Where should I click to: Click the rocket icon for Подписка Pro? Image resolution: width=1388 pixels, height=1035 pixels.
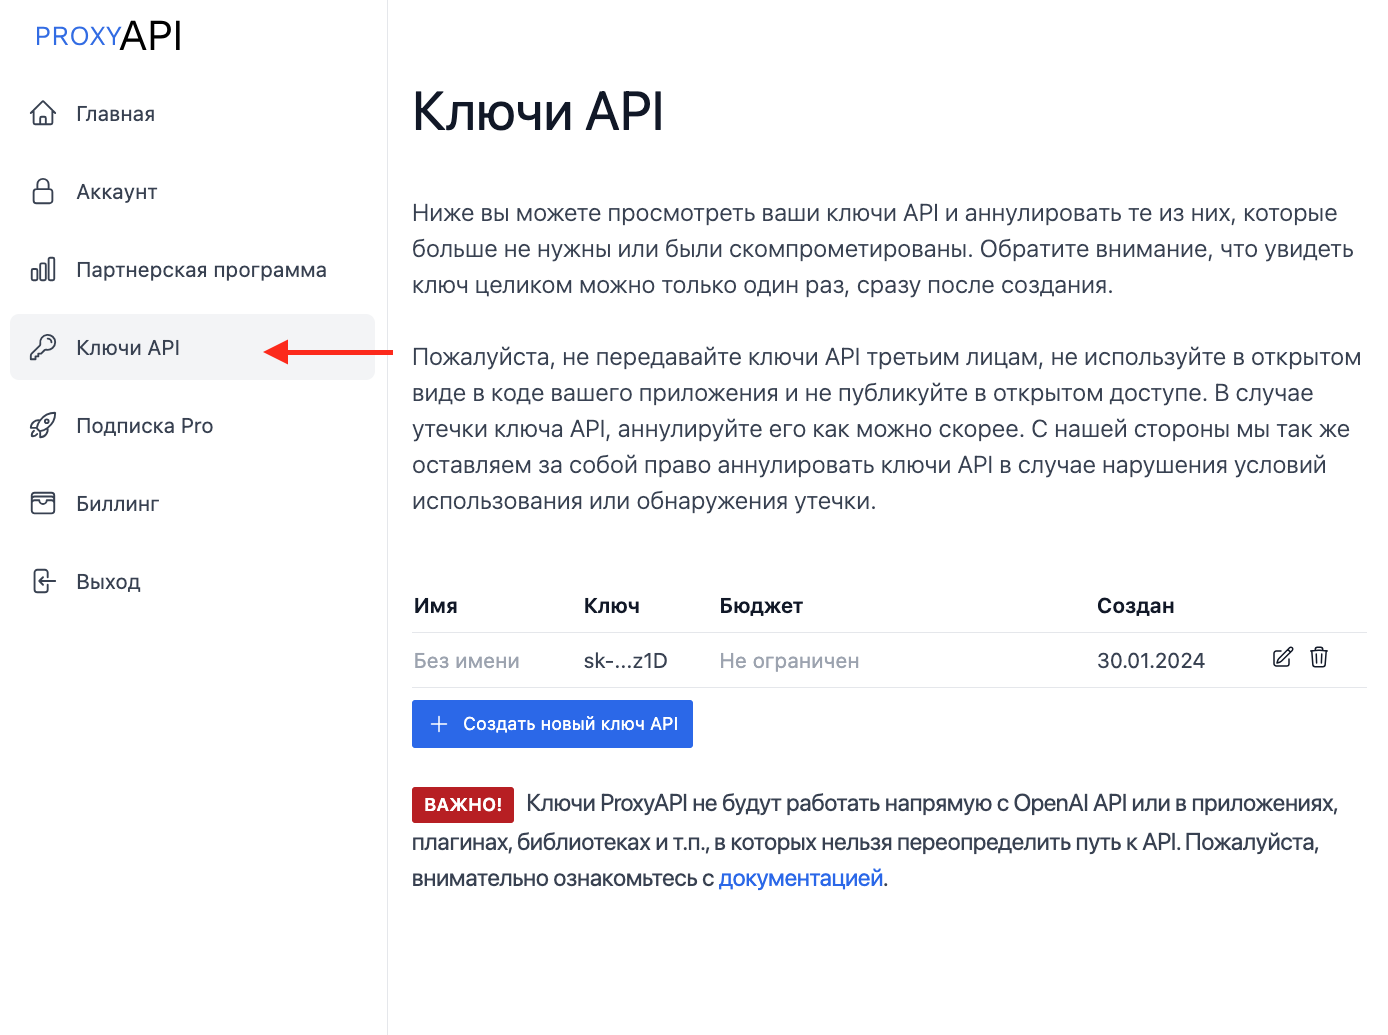coord(43,425)
